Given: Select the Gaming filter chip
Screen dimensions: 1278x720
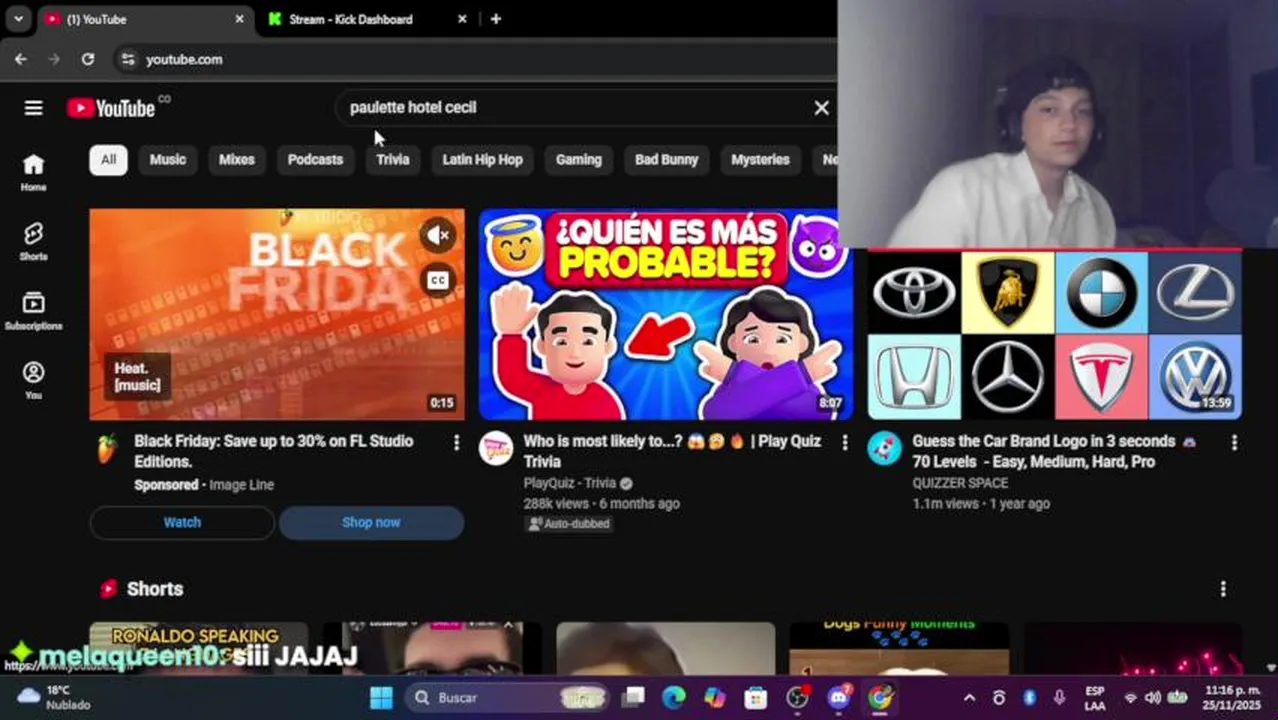Looking at the screenshot, I should coord(579,159).
